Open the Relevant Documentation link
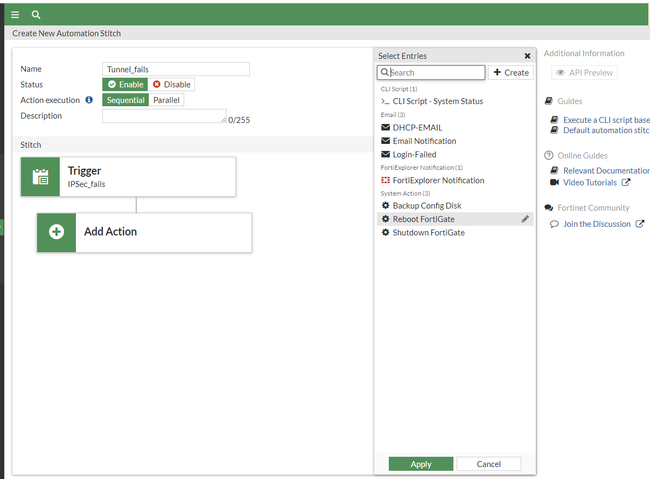Image resolution: width=650 pixels, height=479 pixels. click(x=606, y=170)
